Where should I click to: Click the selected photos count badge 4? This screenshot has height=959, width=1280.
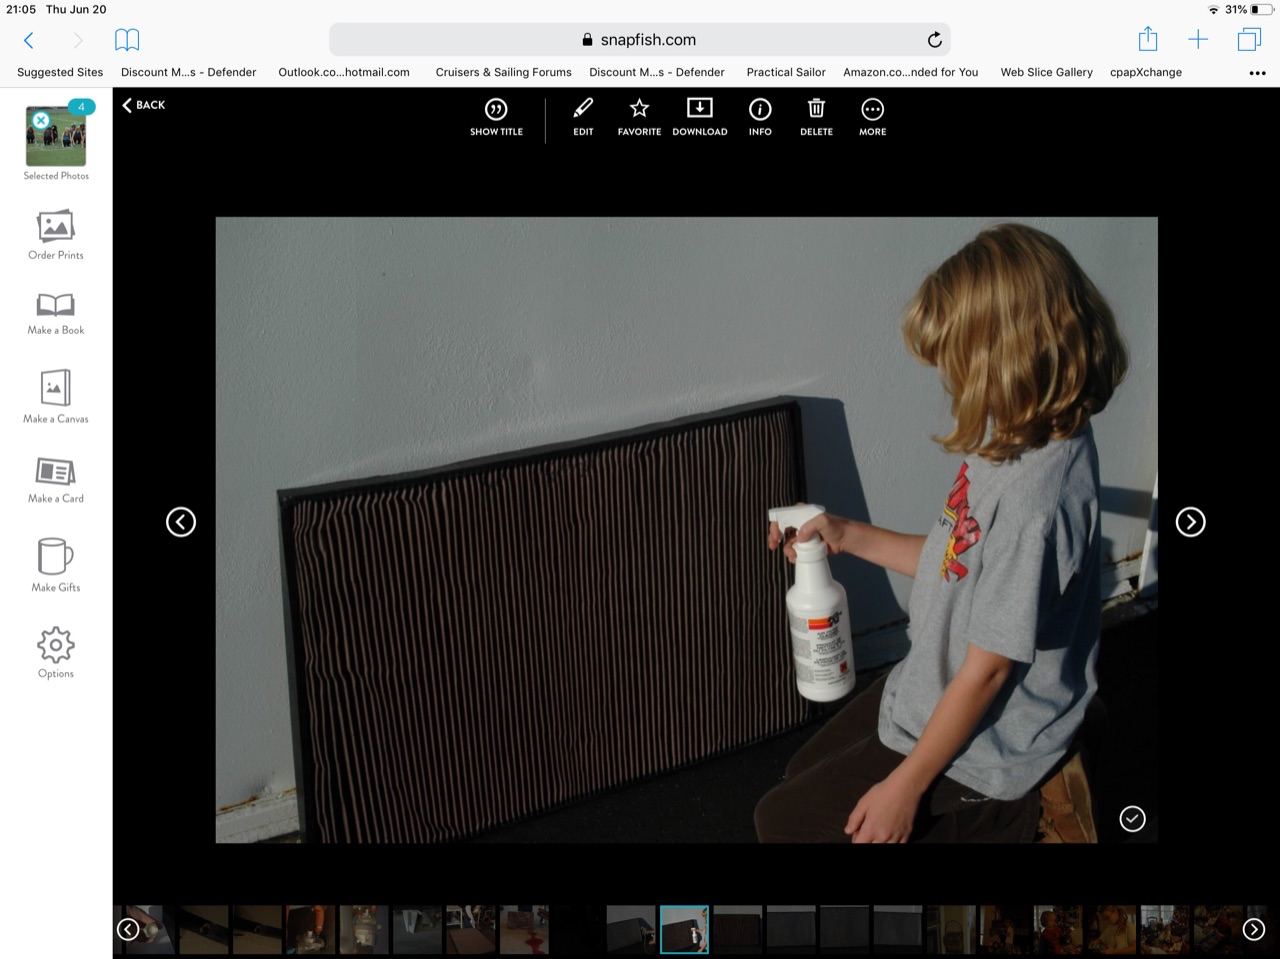point(81,107)
